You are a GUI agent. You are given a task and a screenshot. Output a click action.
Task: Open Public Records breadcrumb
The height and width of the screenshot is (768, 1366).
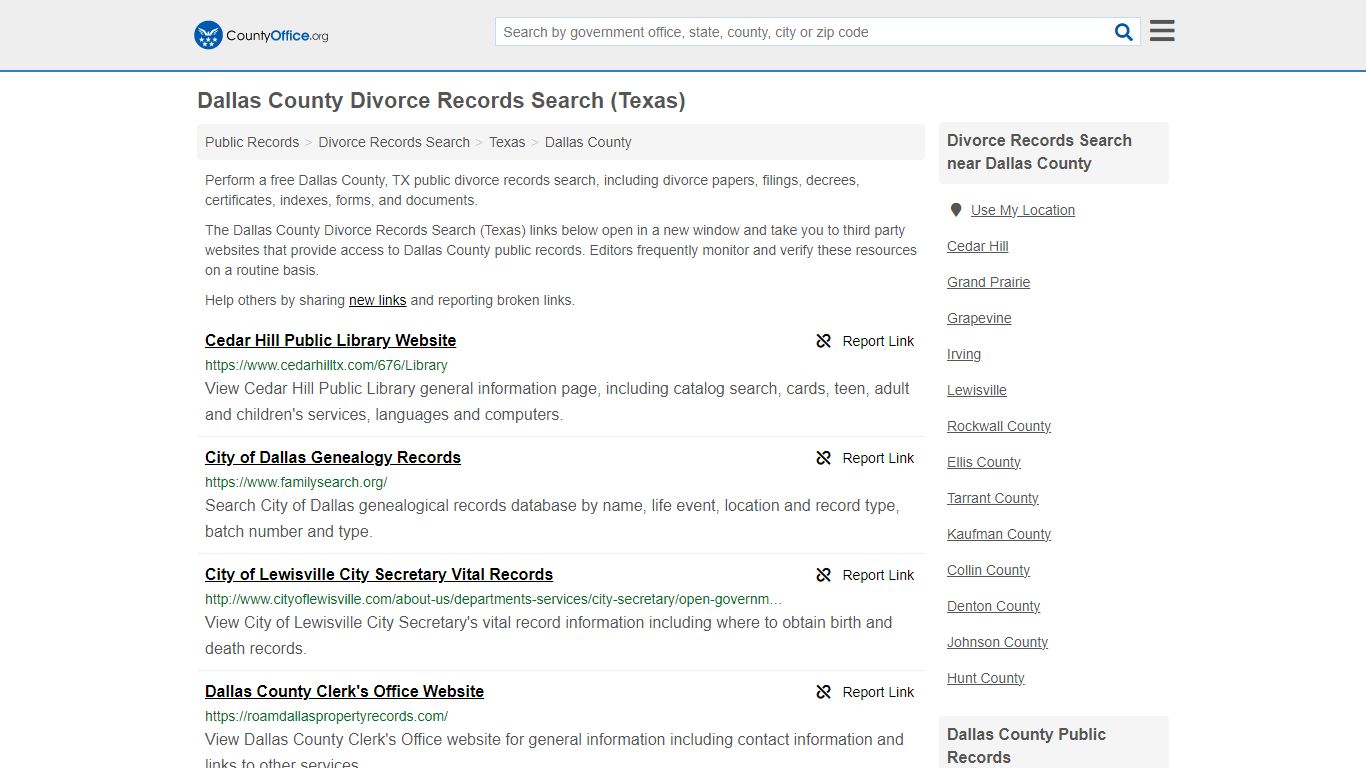coord(252,142)
